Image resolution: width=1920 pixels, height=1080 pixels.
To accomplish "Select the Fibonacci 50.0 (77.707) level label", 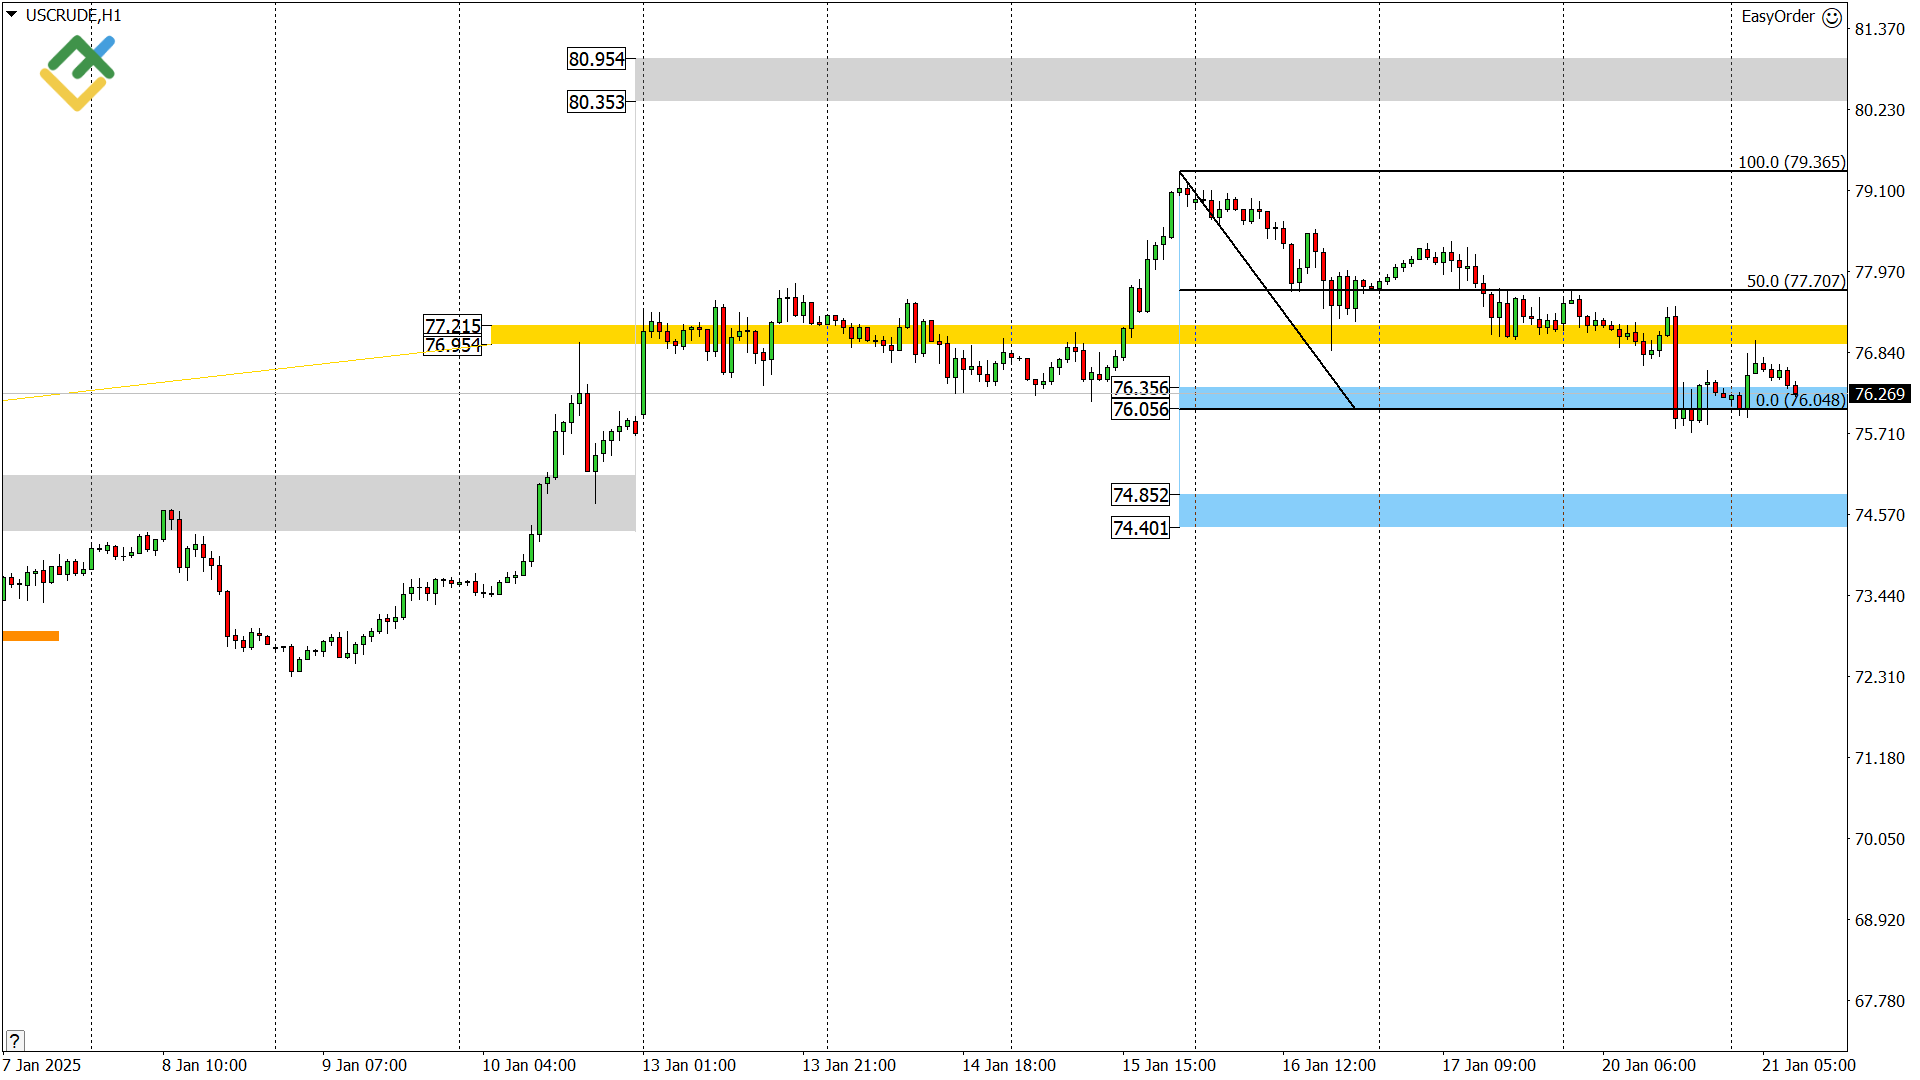I will click(x=1795, y=281).
